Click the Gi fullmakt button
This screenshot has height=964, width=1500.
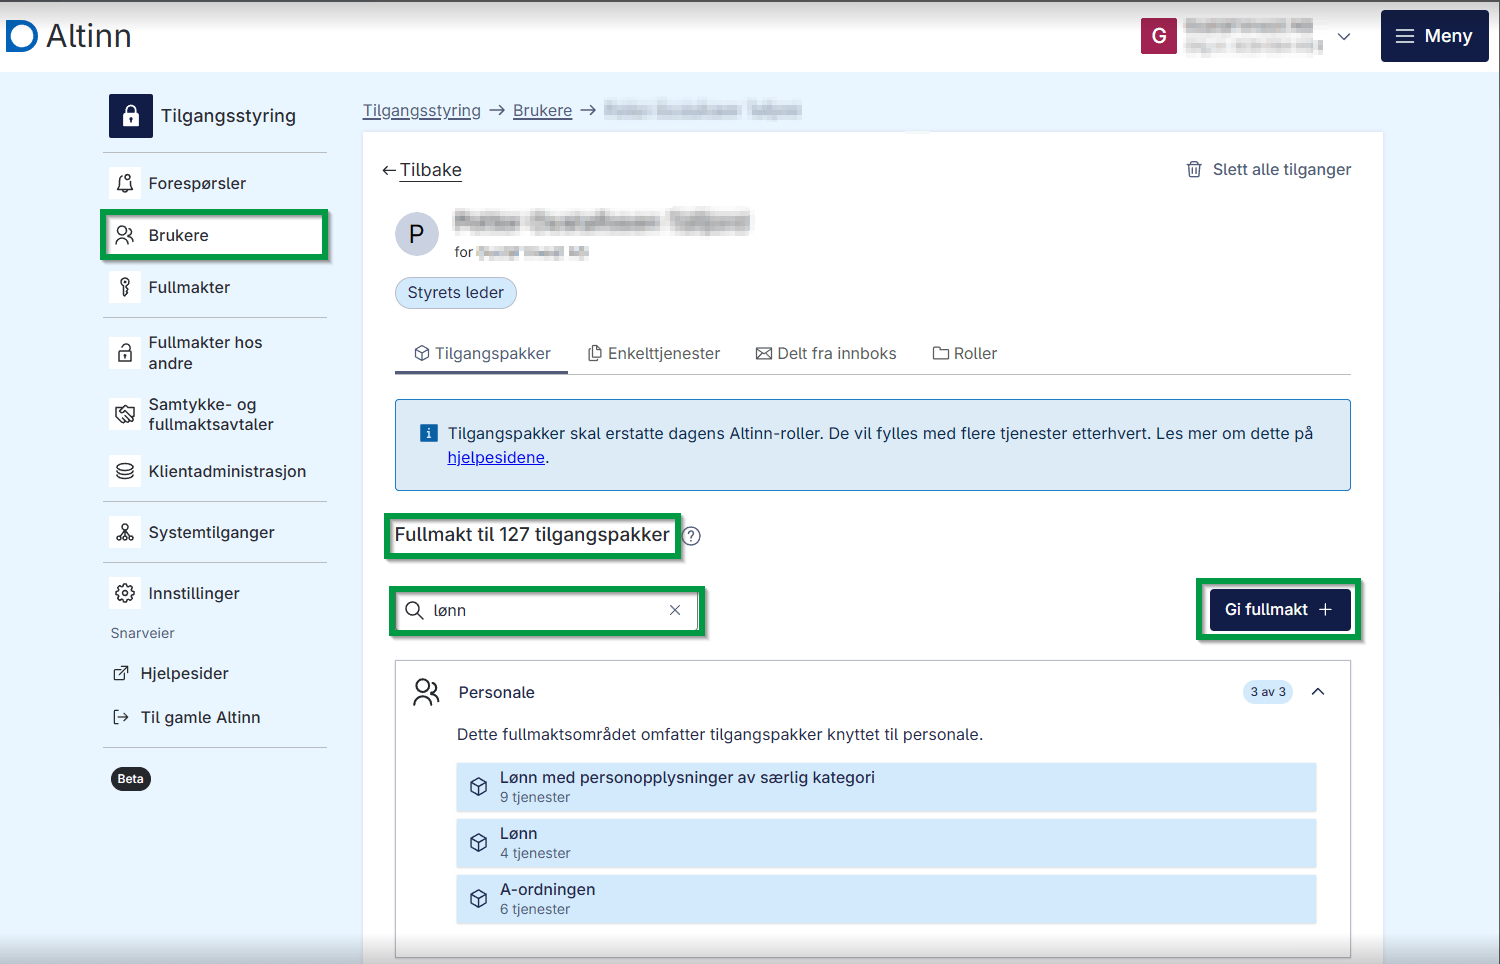pos(1279,609)
